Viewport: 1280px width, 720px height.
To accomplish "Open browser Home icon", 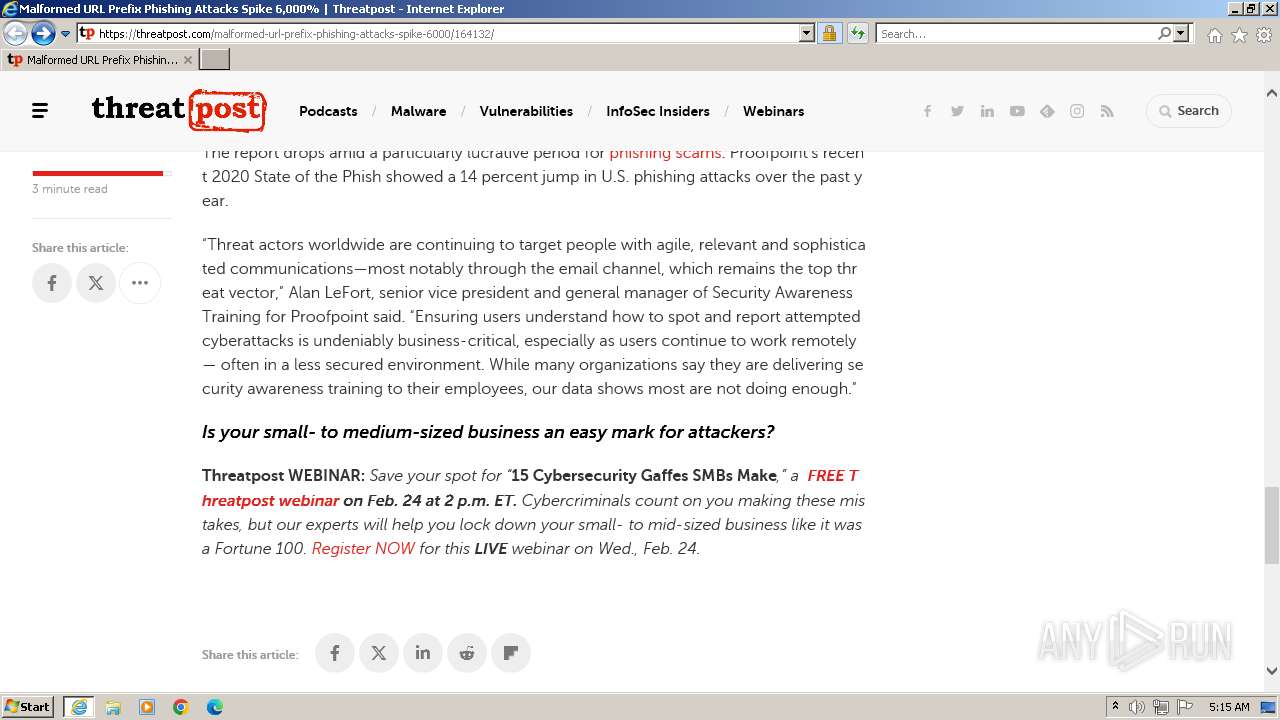I will [1214, 35].
